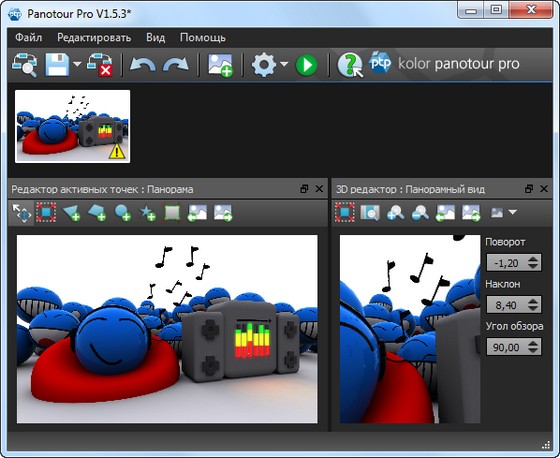Click the undo arrow in main toolbar
This screenshot has height=458, width=560.
142,65
